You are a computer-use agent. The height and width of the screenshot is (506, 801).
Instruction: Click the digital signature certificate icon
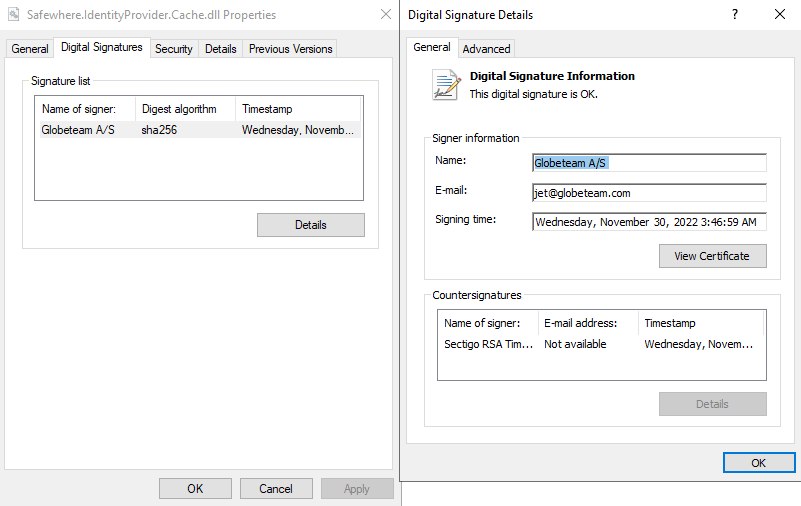(x=444, y=84)
